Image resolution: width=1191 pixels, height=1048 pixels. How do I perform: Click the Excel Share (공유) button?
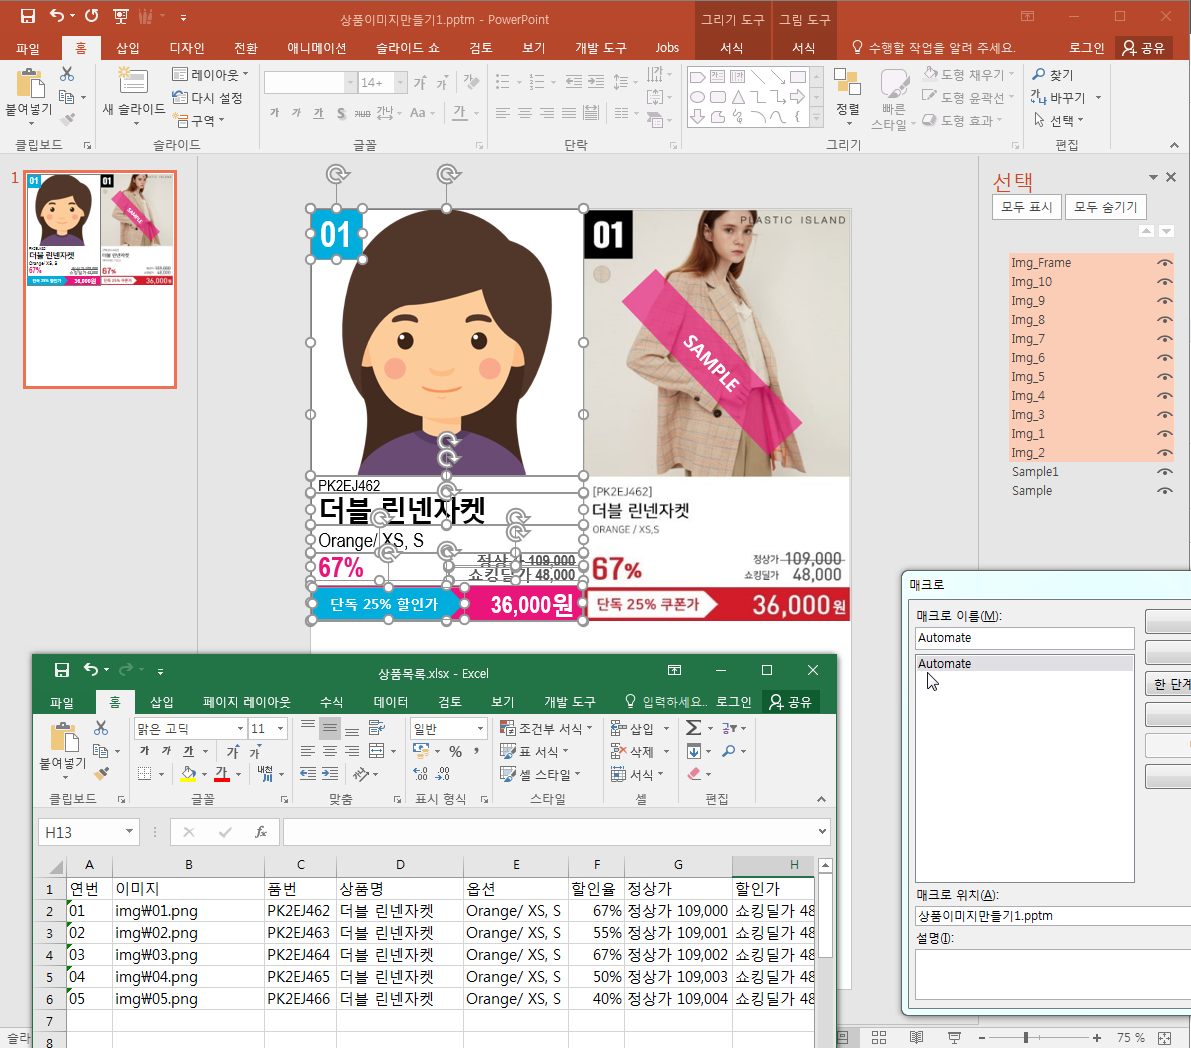point(791,702)
